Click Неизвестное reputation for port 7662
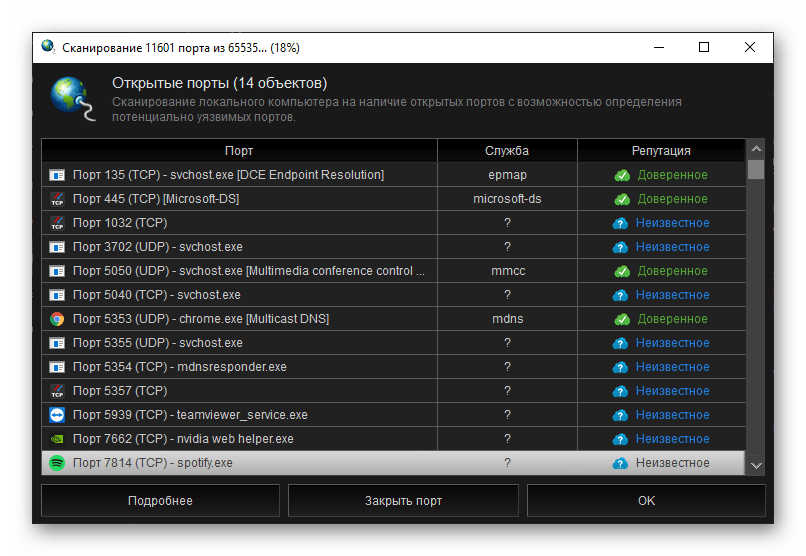The width and height of the screenshot is (806, 556). tap(672, 439)
